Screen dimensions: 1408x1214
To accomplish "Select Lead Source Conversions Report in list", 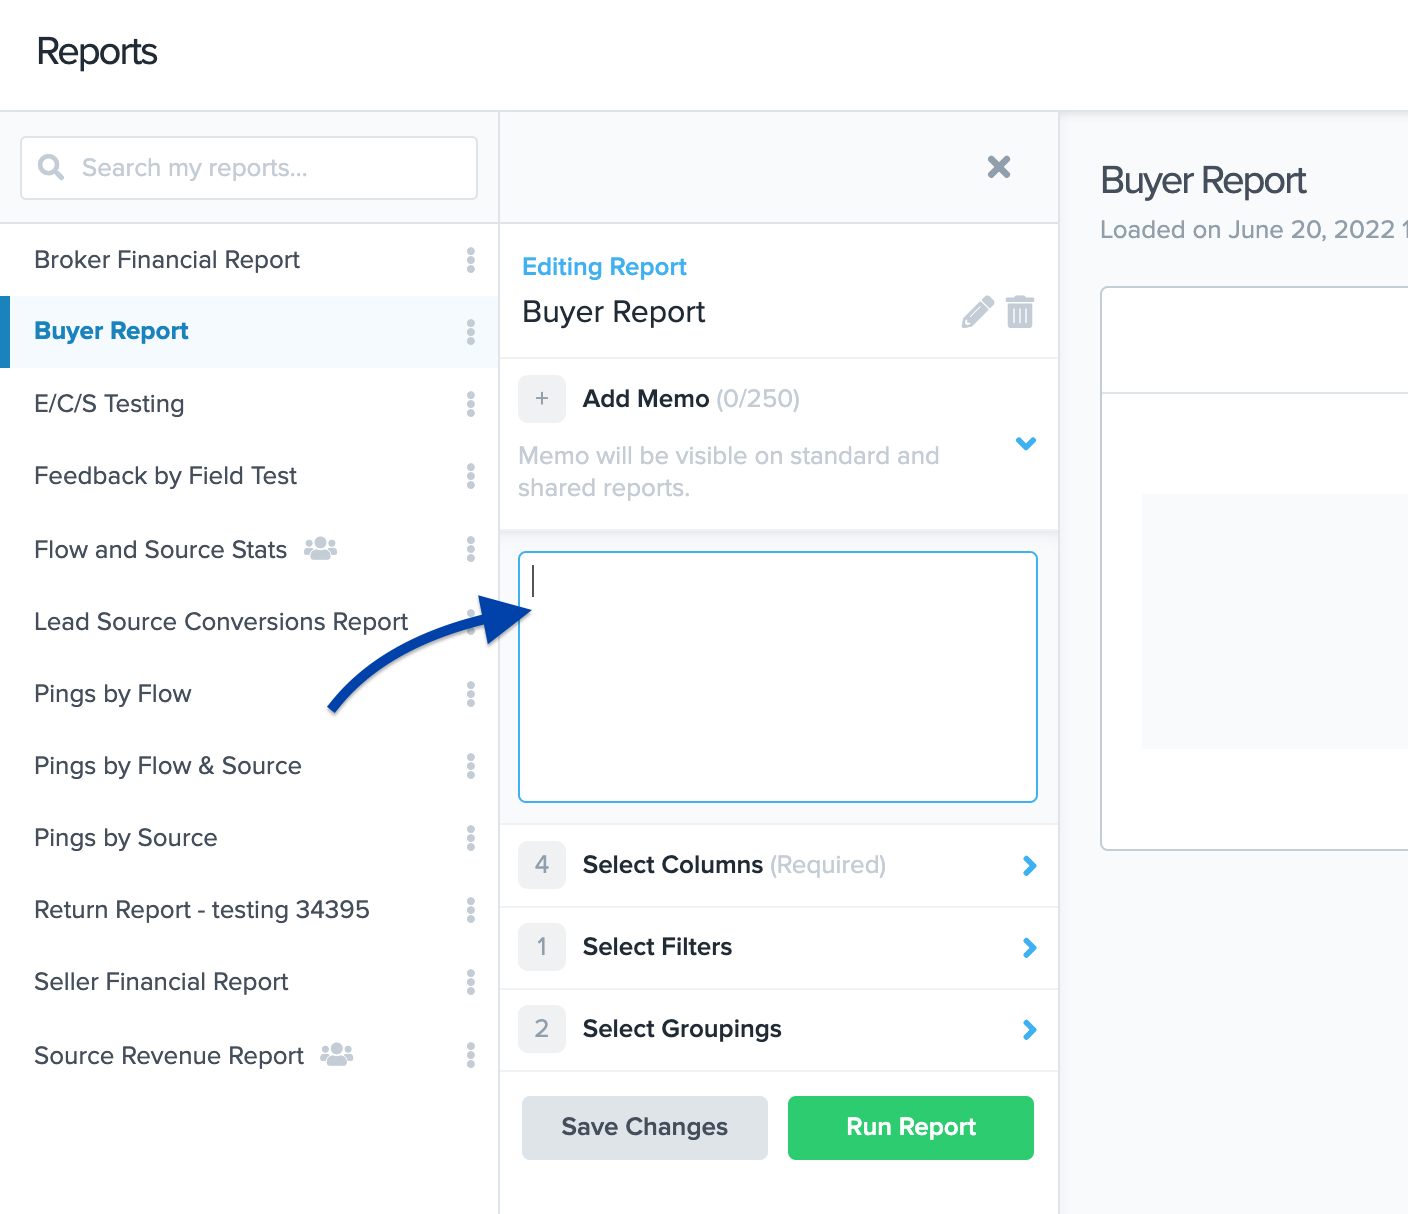I will pyautogui.click(x=221, y=622).
